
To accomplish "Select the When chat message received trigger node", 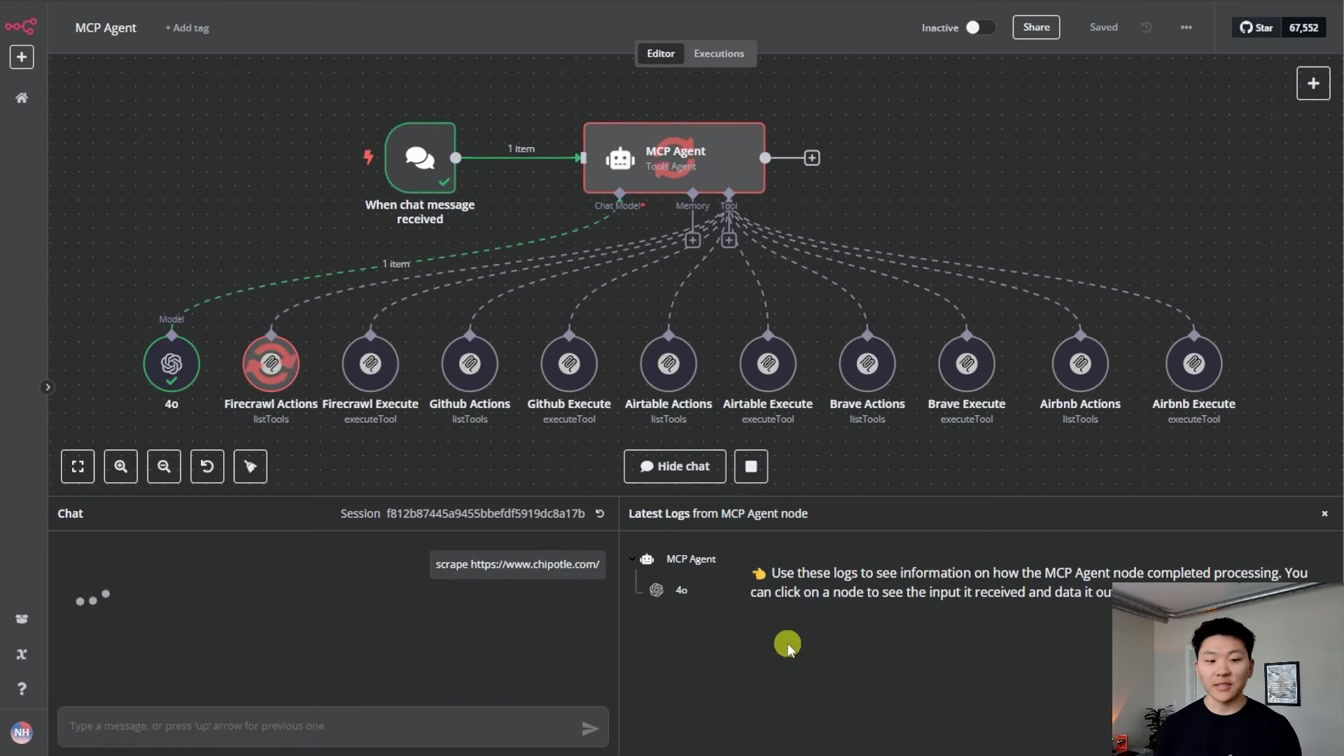I will (x=420, y=158).
